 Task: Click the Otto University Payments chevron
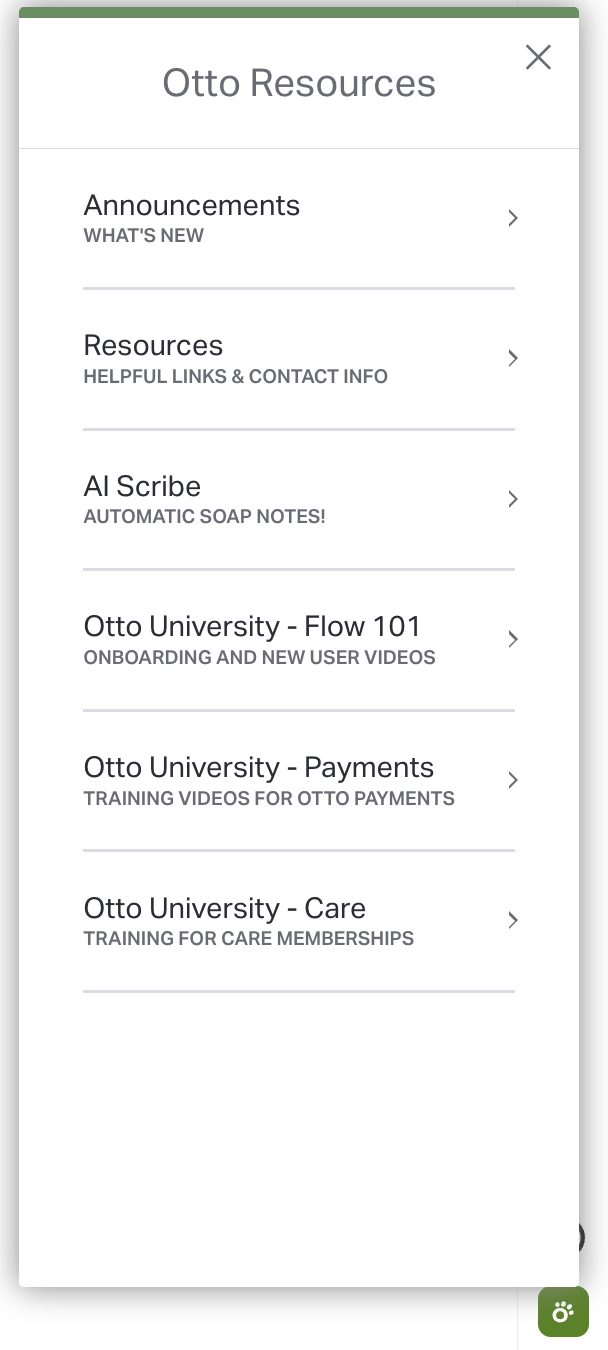point(512,780)
